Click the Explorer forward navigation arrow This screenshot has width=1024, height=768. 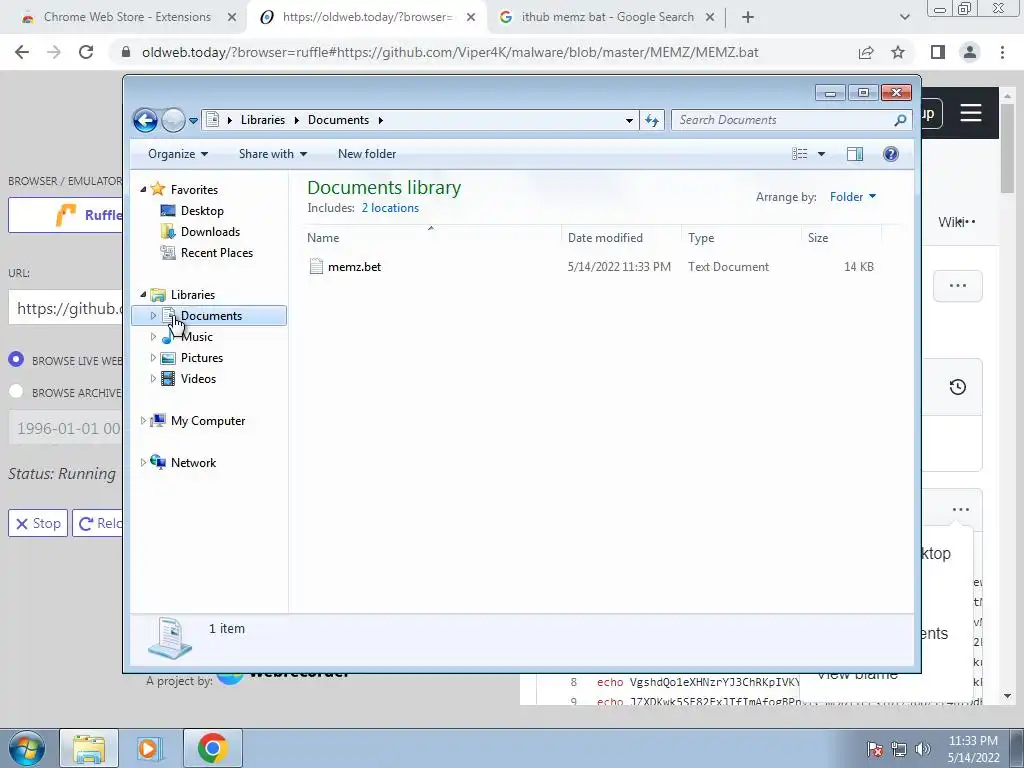pyautogui.click(x=173, y=120)
